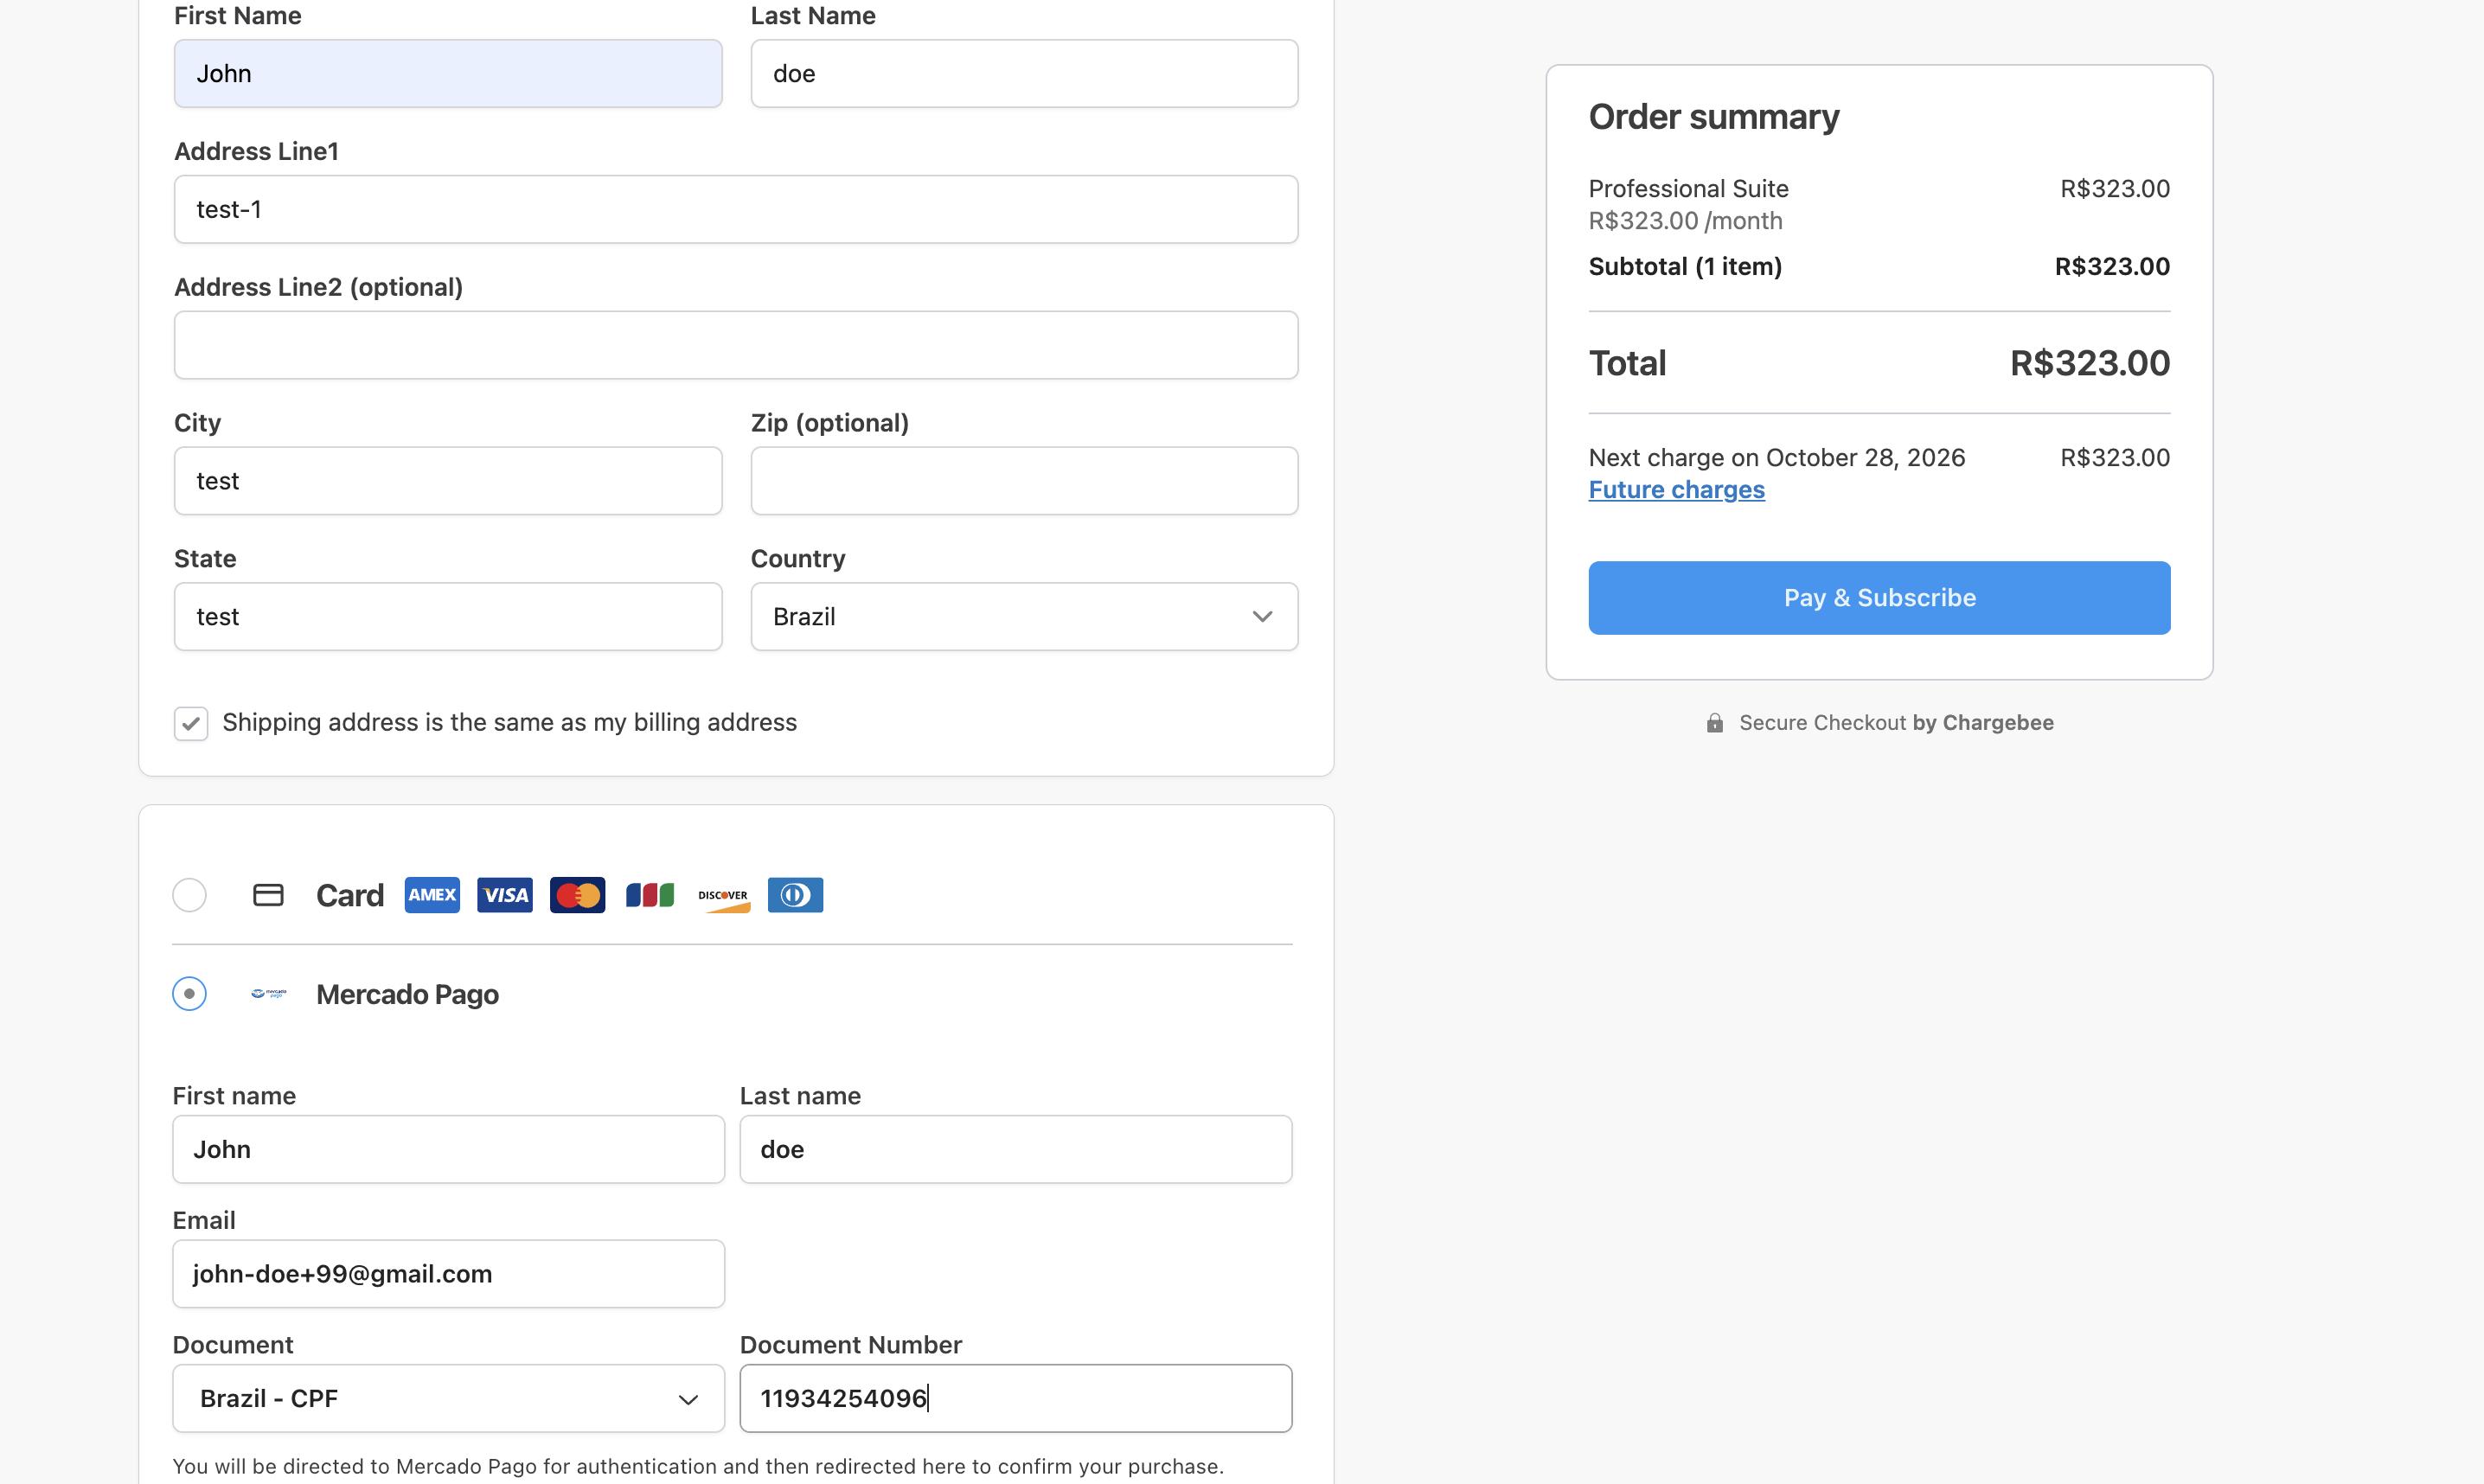Click the Pay & Subscribe button

point(1880,598)
